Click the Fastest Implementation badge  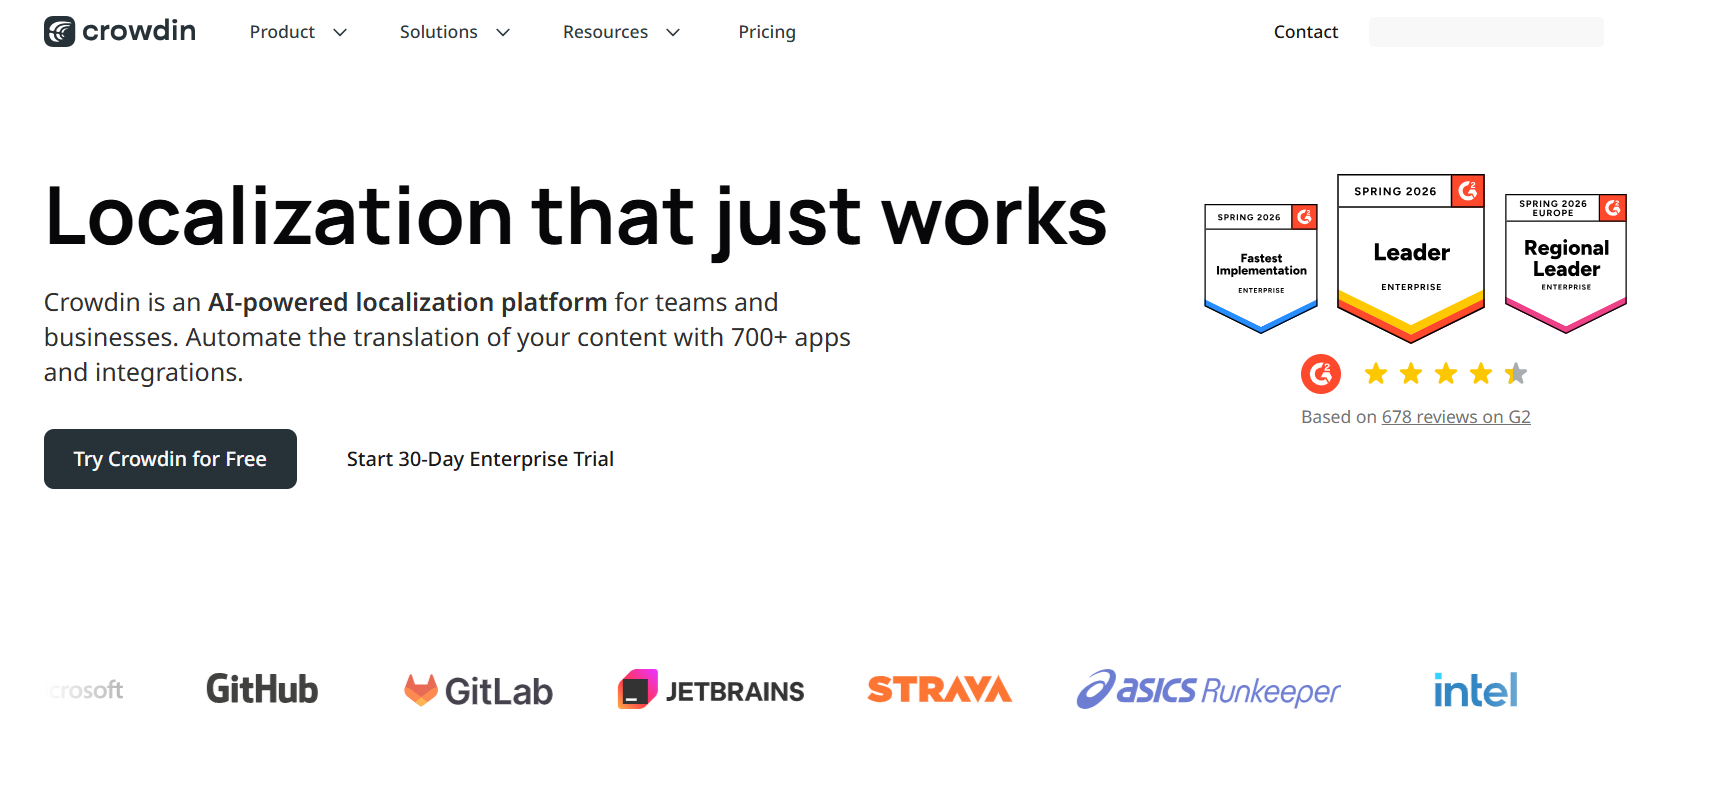(x=1261, y=268)
